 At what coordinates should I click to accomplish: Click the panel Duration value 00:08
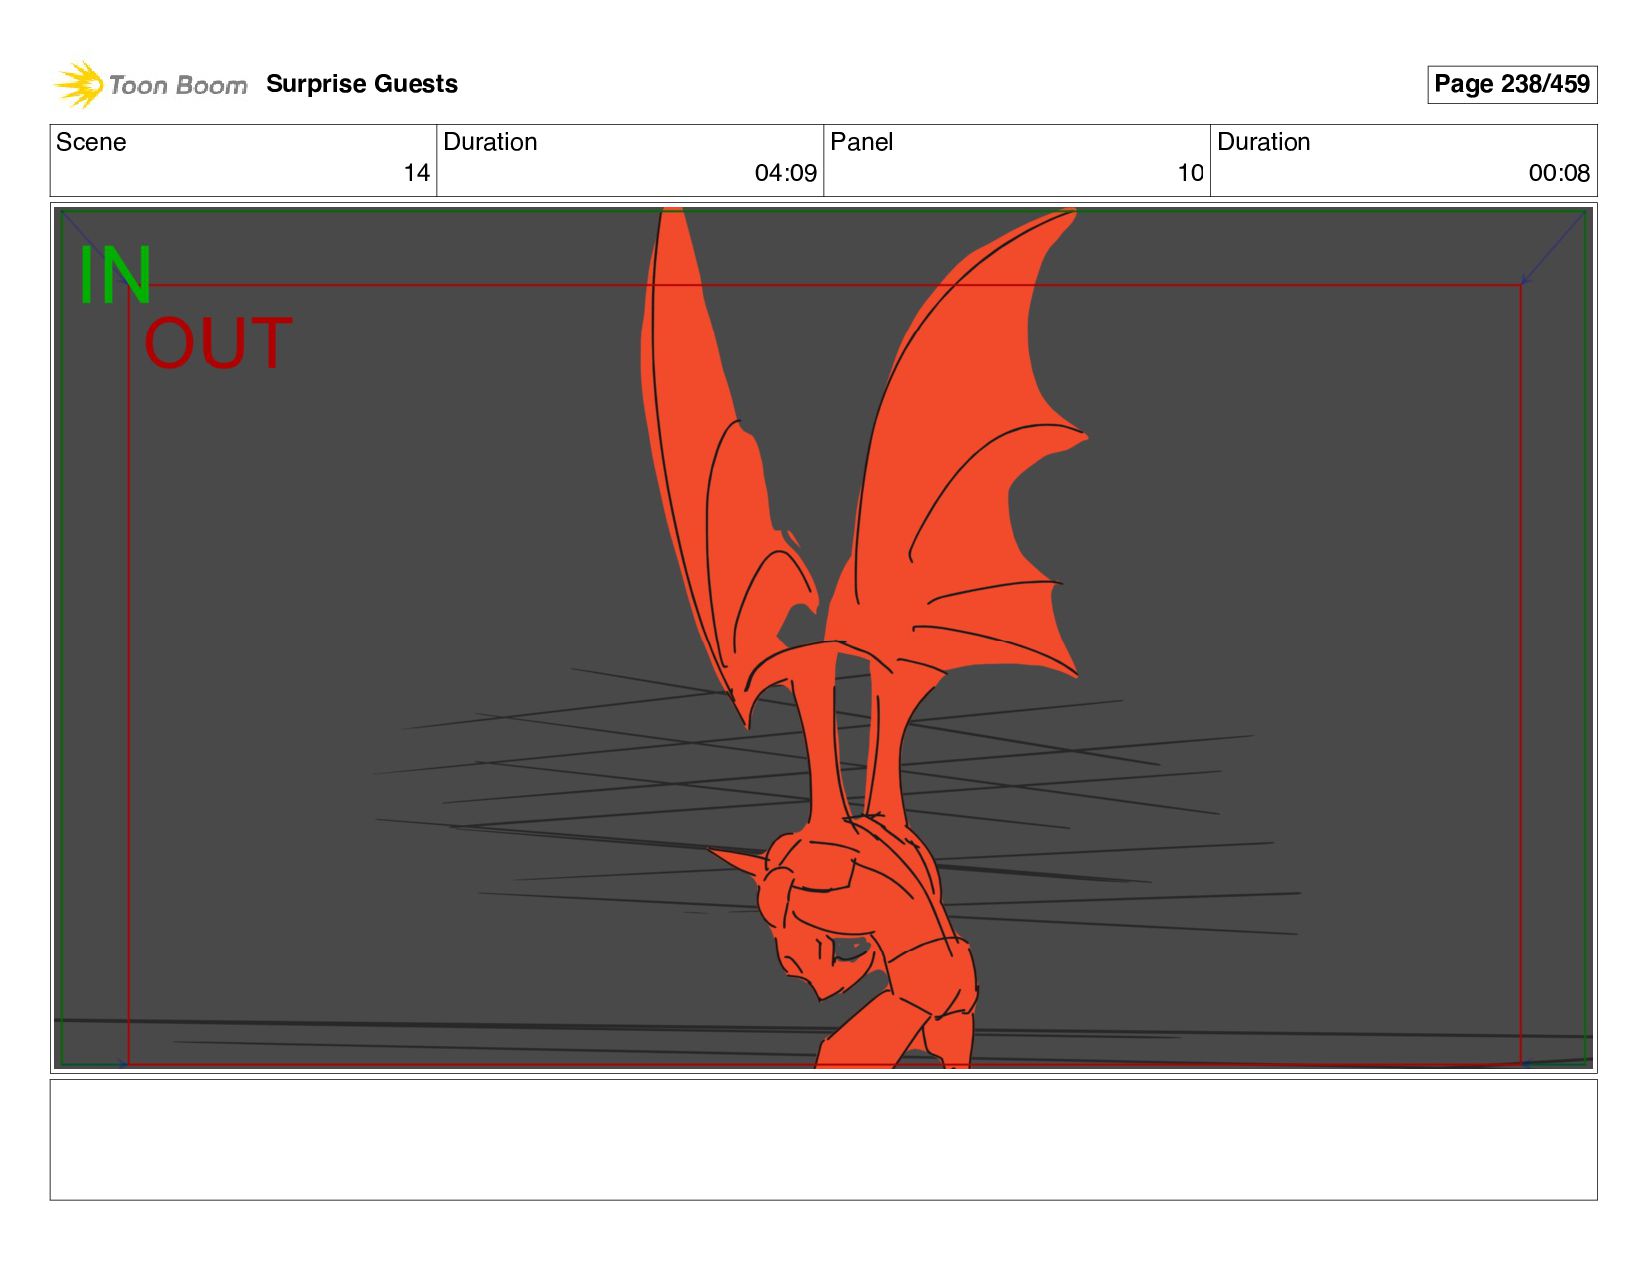(1558, 173)
